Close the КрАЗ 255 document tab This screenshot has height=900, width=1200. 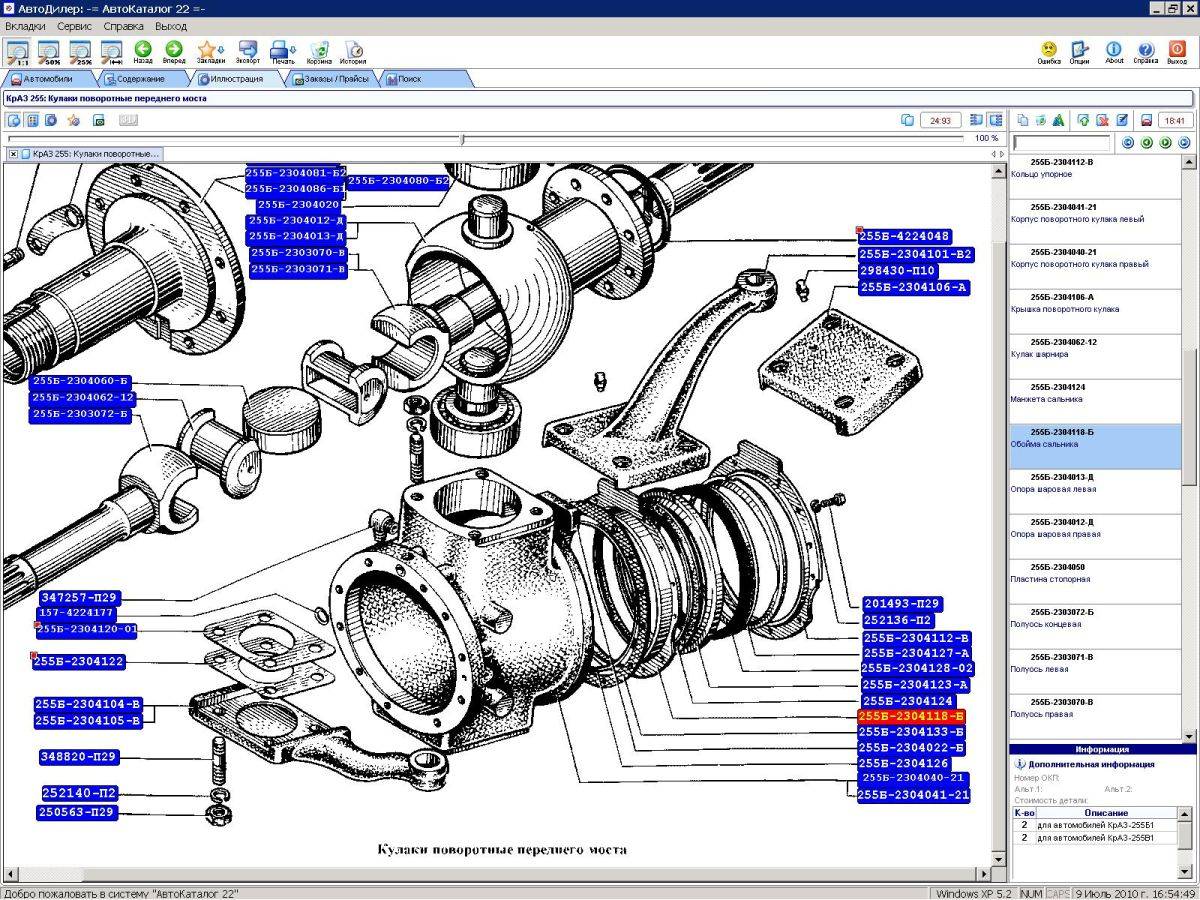click(14, 154)
